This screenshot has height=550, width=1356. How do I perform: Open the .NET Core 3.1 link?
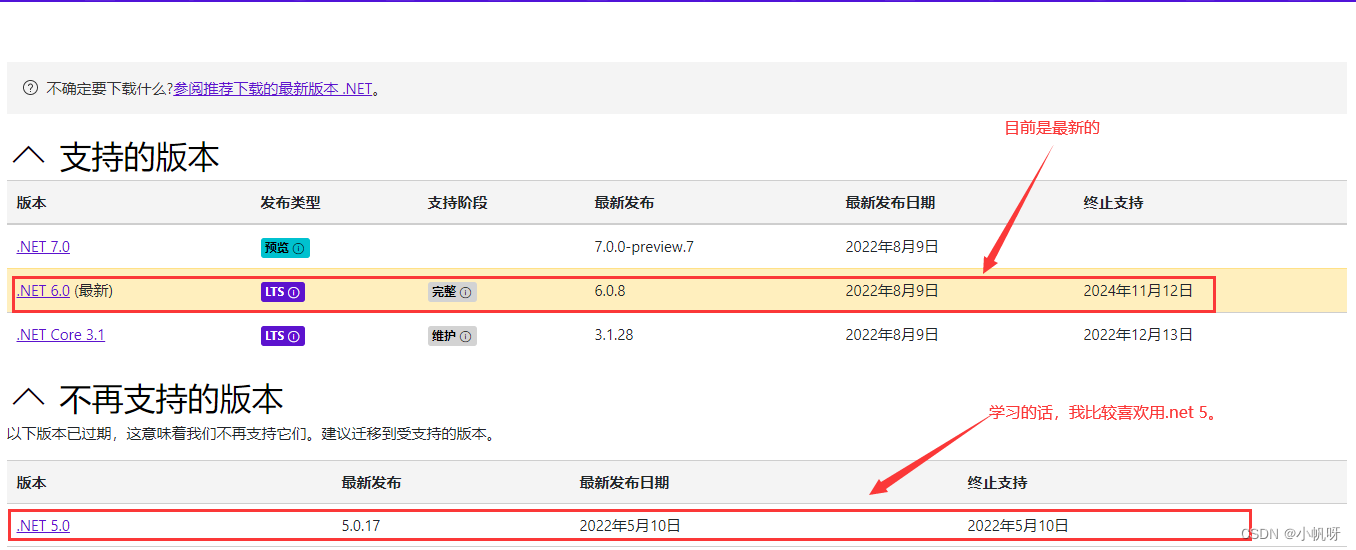pos(60,335)
